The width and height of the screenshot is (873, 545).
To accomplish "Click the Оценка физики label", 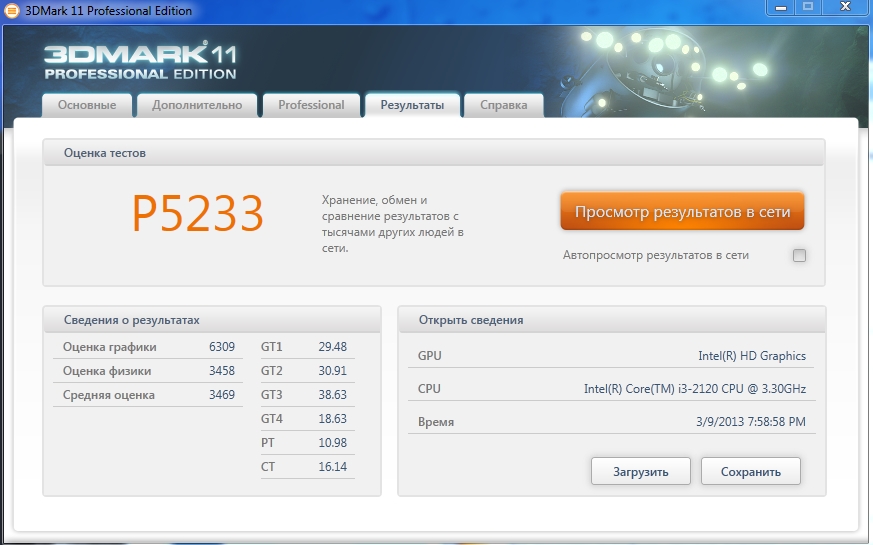I will pyautogui.click(x=107, y=371).
